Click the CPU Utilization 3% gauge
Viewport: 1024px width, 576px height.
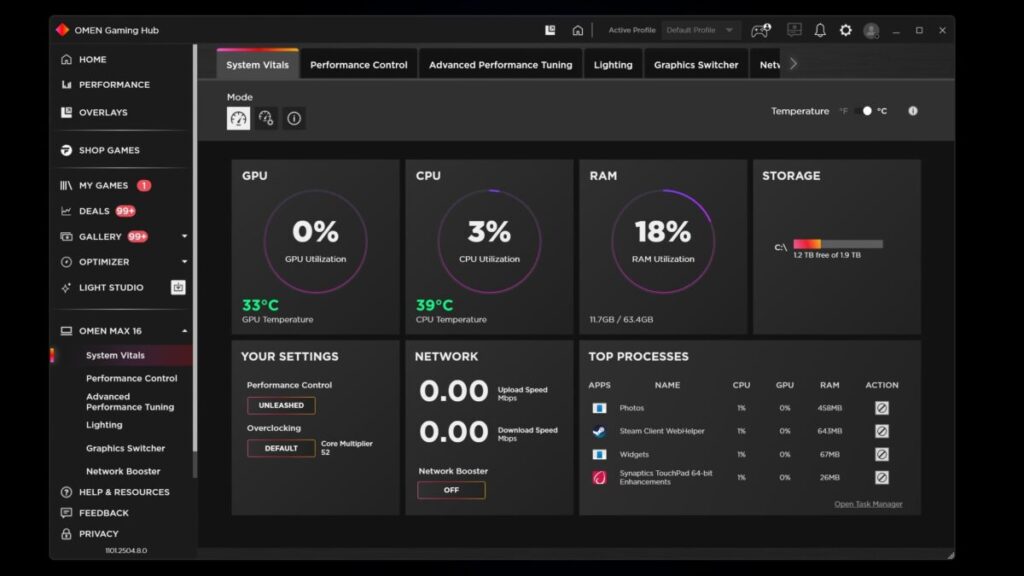coord(489,242)
